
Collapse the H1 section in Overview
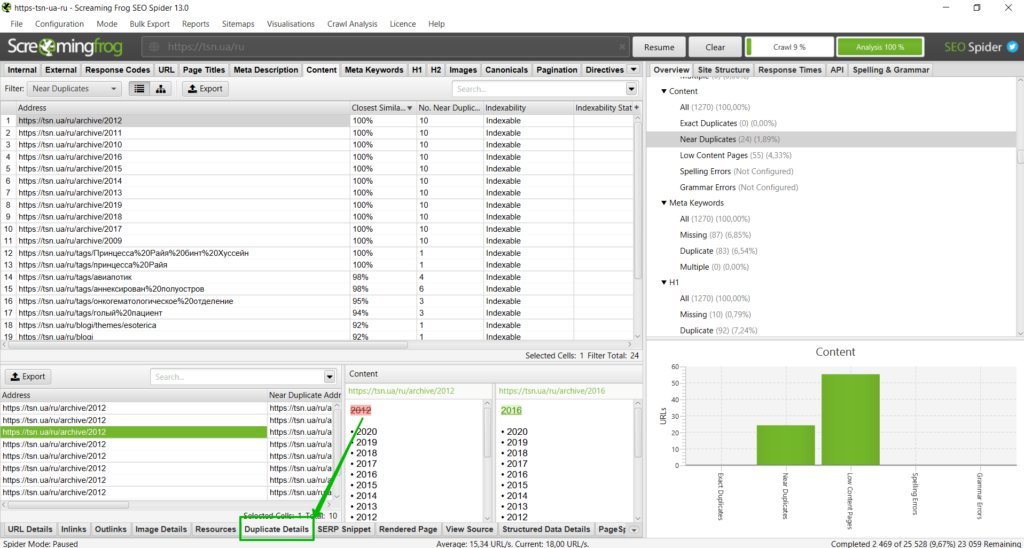coord(664,282)
